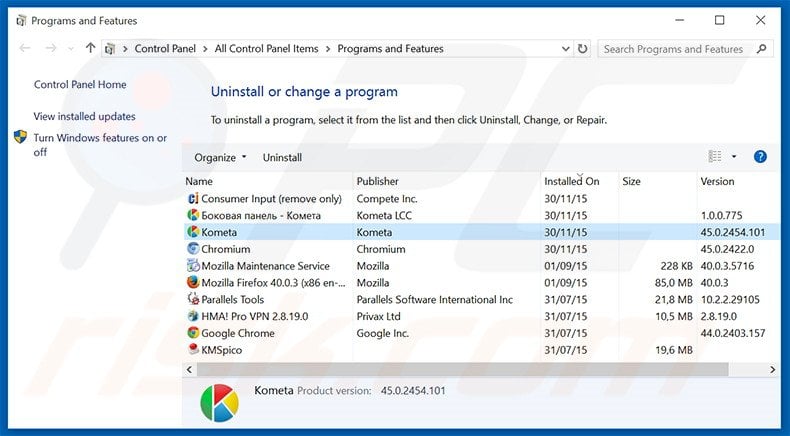This screenshot has width=790, height=436.
Task: Click the Compete Inc. publisher cell
Action: click(387, 199)
